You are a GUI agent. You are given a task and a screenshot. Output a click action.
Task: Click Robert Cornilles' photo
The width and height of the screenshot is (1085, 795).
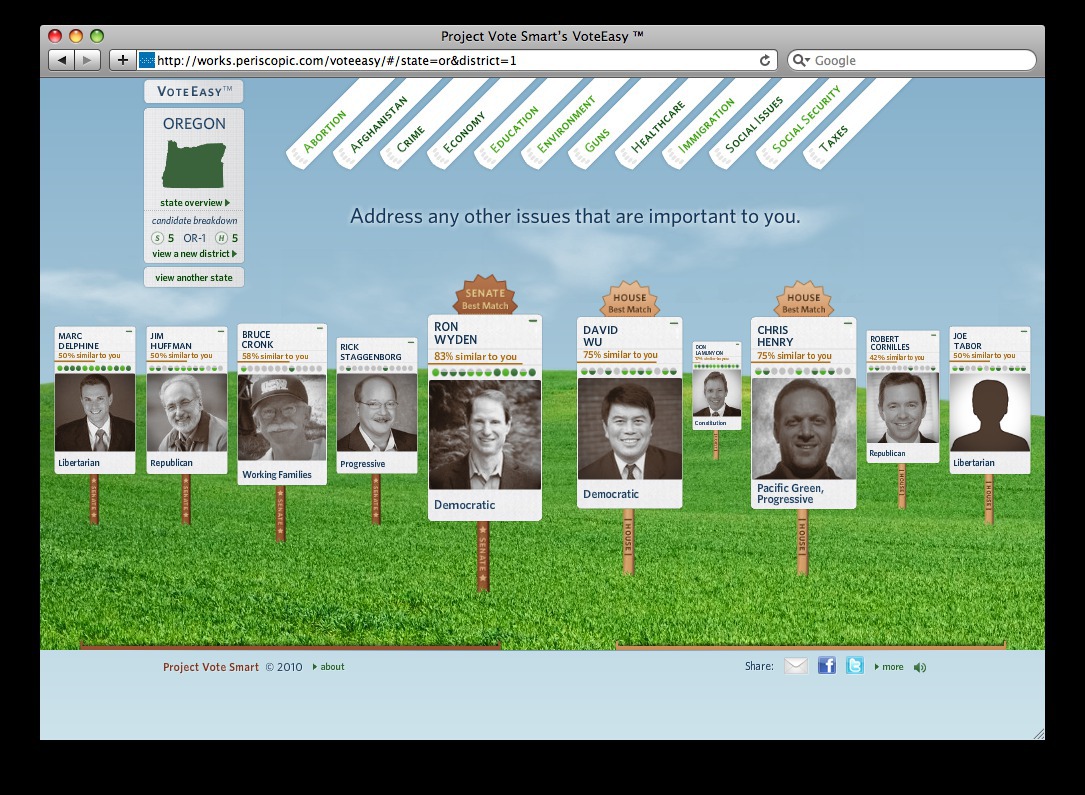[902, 408]
